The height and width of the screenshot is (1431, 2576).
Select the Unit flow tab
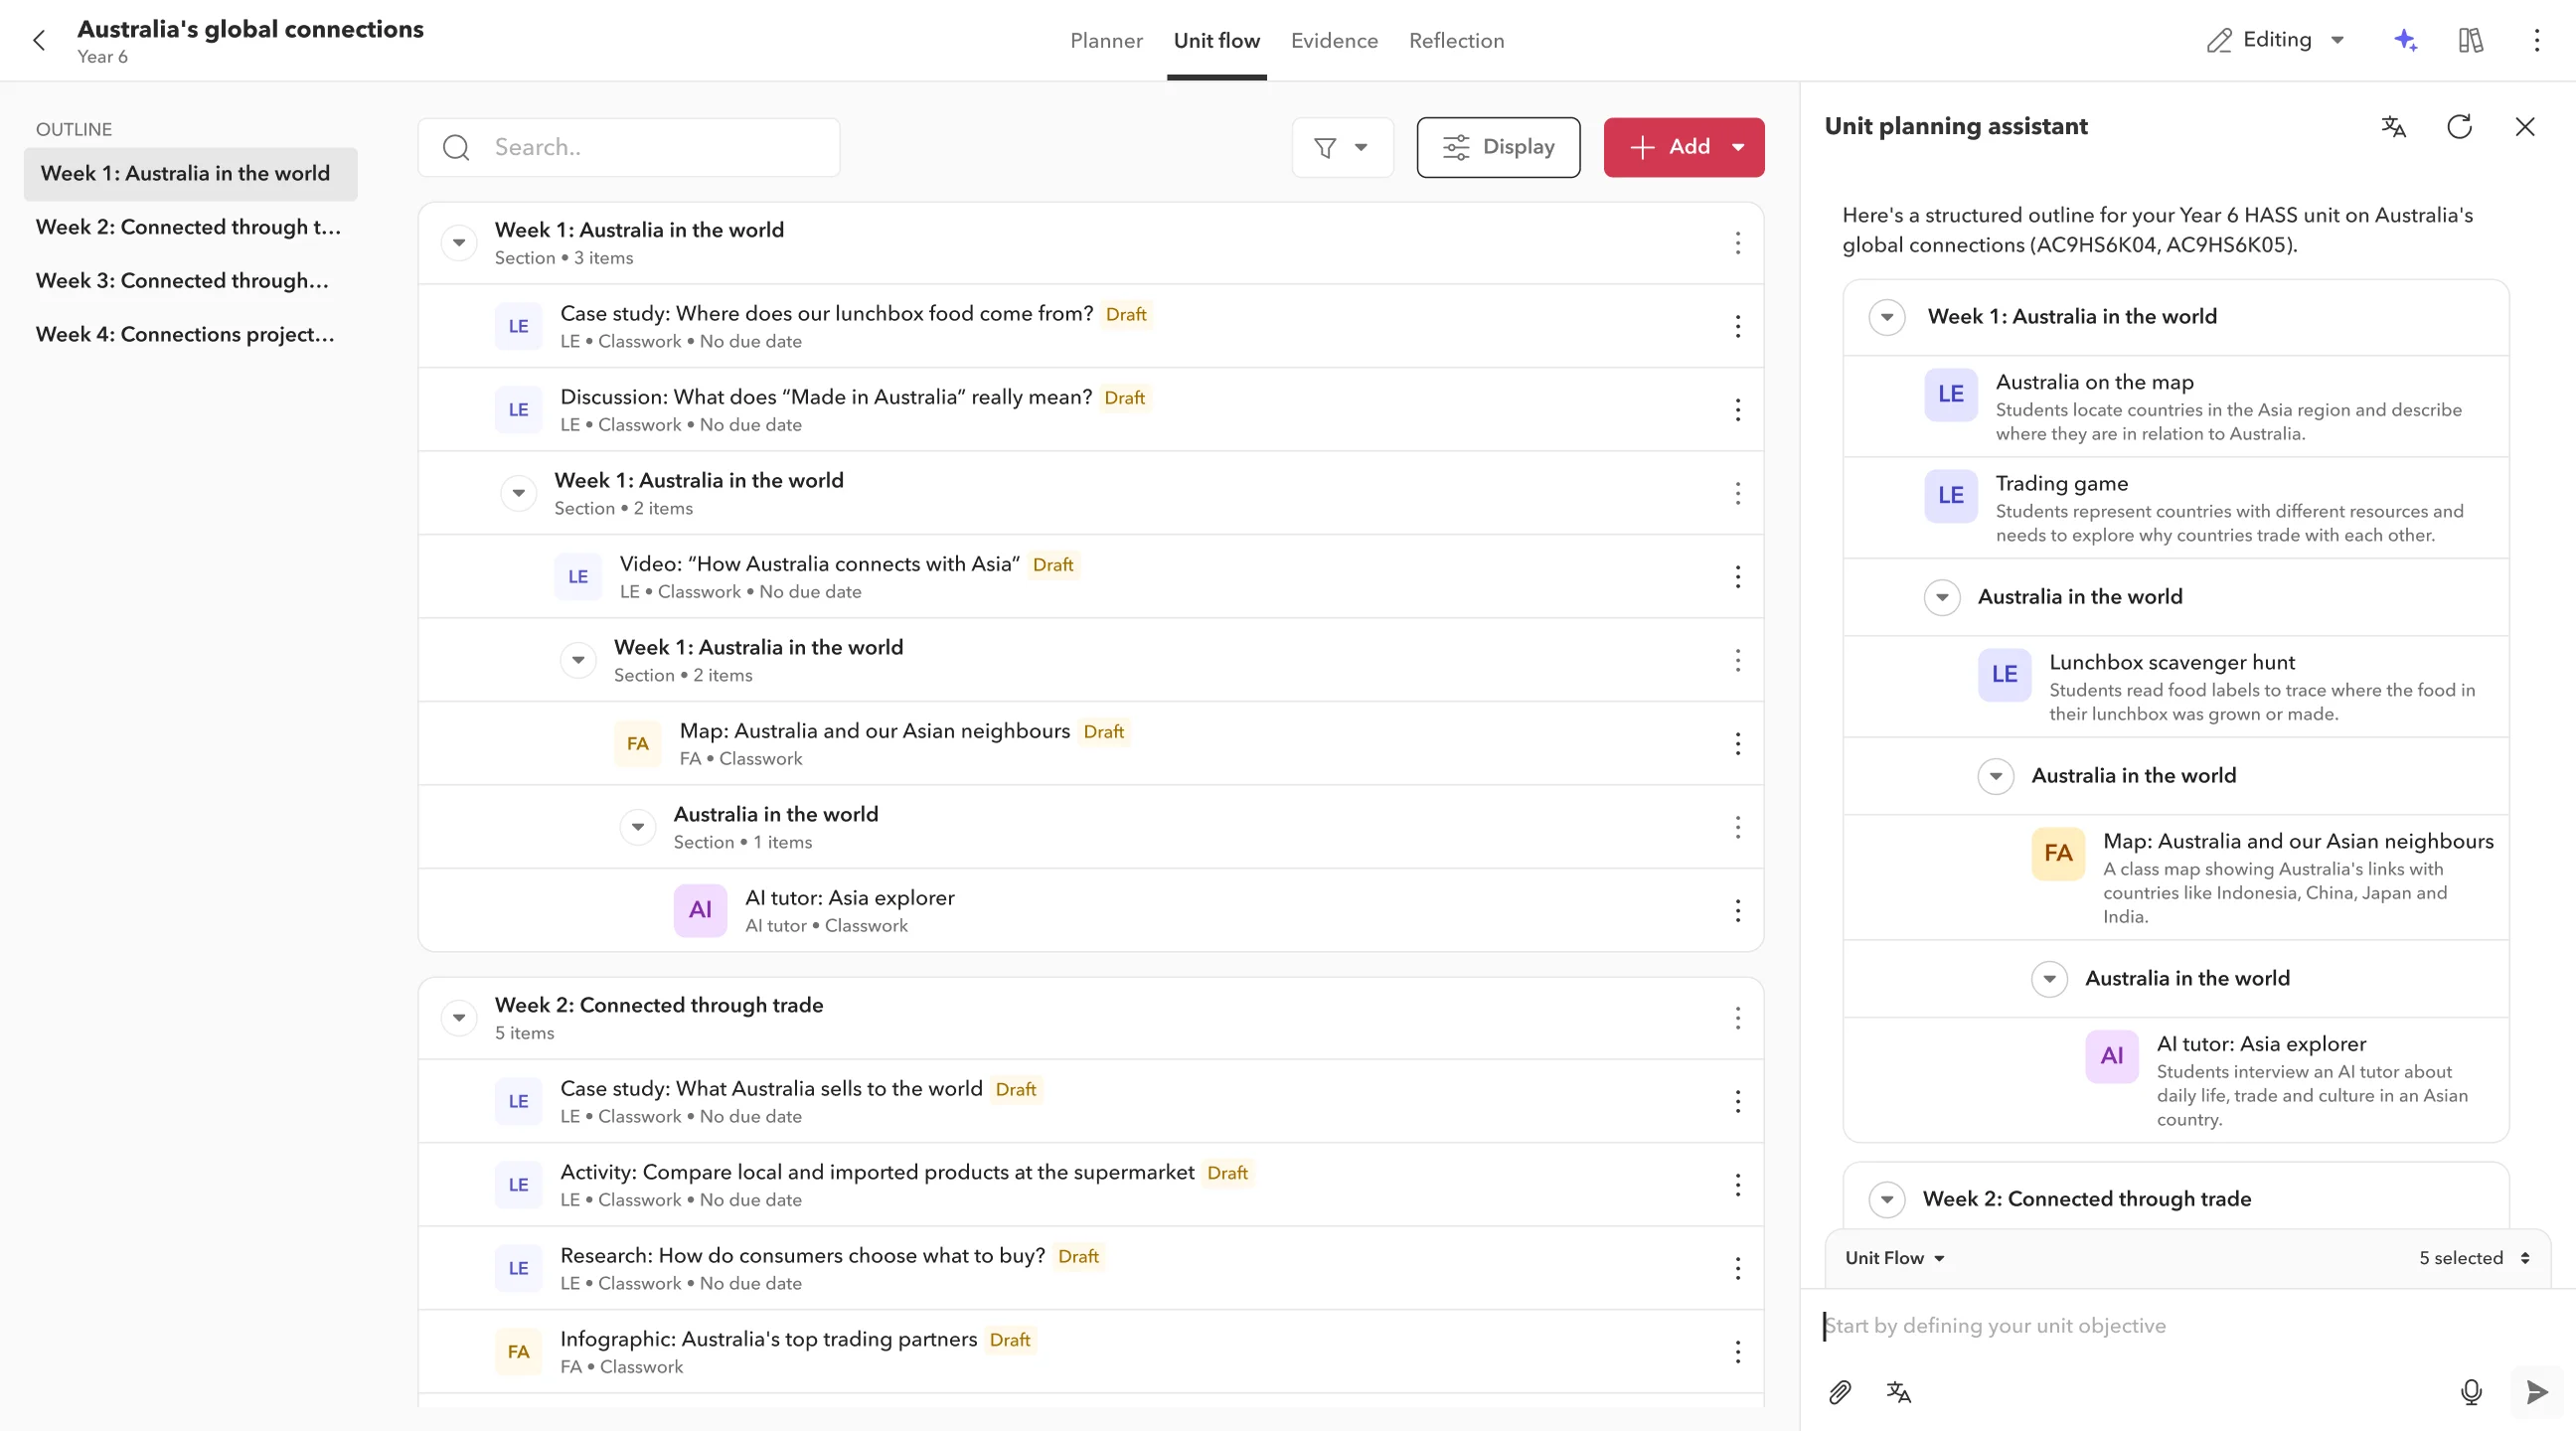pyautogui.click(x=1216, y=40)
